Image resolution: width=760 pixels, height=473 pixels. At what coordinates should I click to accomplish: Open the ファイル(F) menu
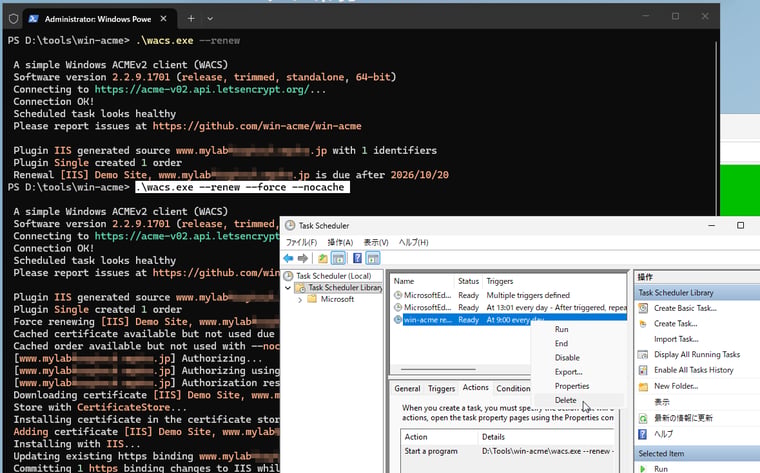301,242
